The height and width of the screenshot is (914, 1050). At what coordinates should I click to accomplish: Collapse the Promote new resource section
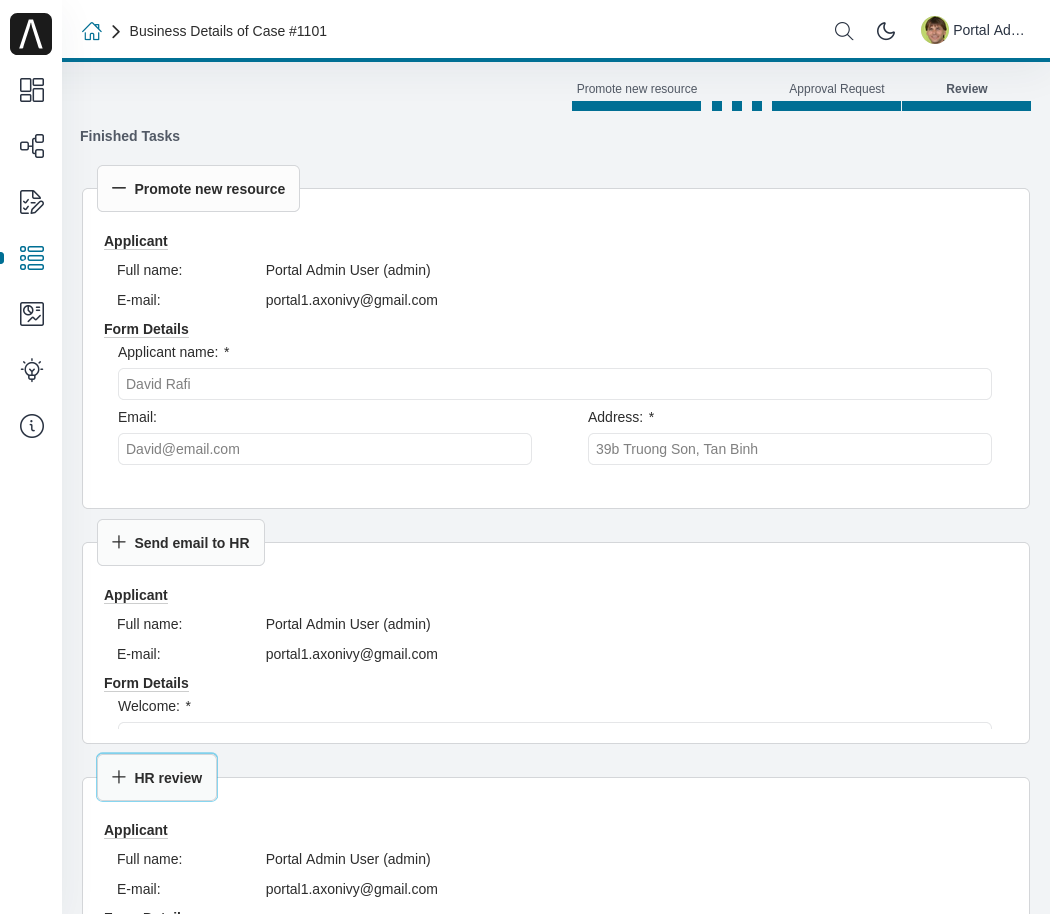point(198,189)
